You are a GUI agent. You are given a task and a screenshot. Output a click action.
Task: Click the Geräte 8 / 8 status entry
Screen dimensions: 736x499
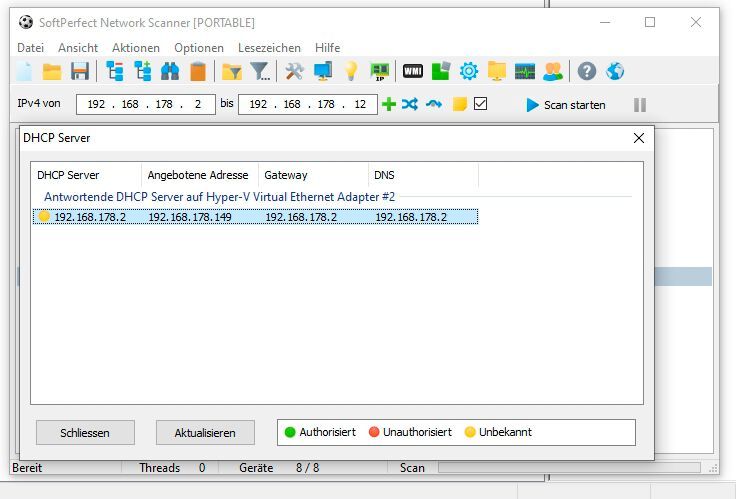(x=279, y=468)
